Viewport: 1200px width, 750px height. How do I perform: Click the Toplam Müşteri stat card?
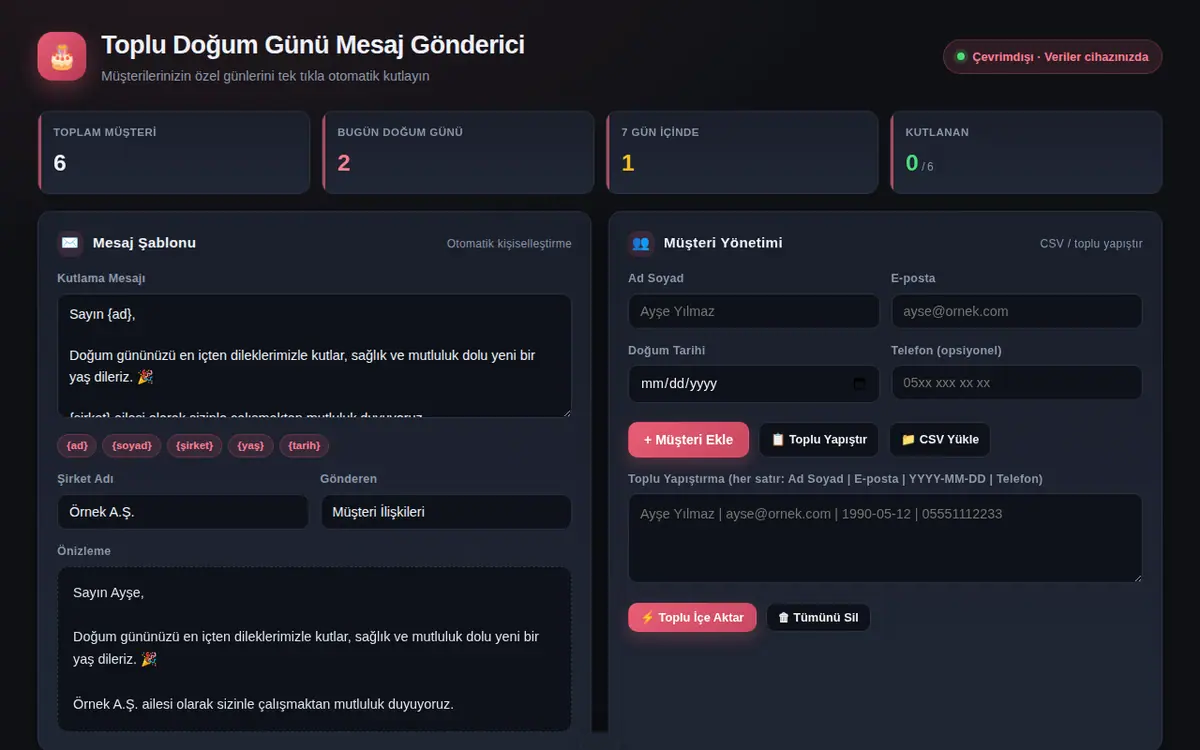click(x=174, y=152)
